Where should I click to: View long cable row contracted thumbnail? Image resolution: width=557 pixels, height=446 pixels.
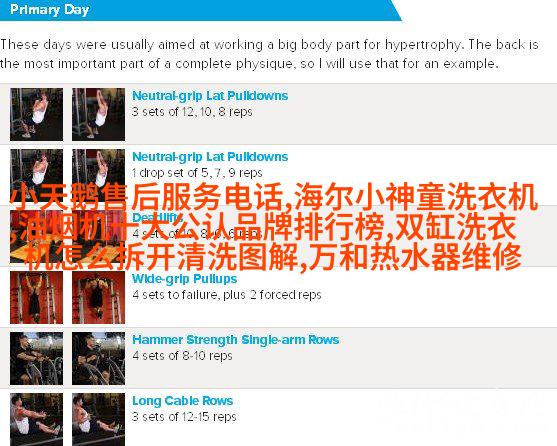point(98,419)
